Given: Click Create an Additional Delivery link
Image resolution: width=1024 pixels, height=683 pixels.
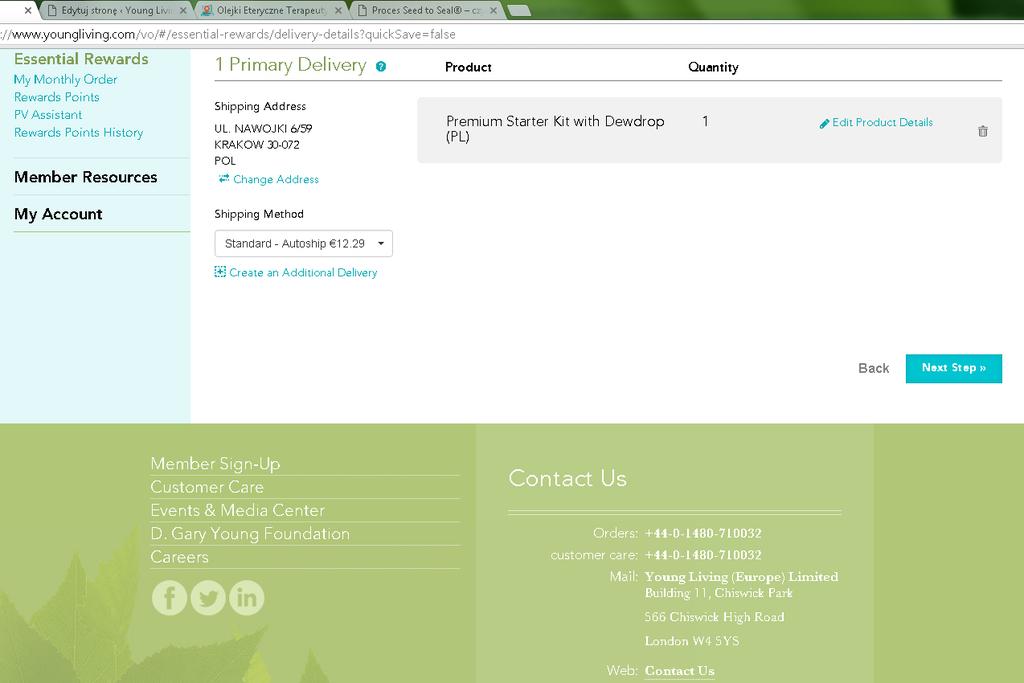Looking at the screenshot, I should tap(303, 272).
